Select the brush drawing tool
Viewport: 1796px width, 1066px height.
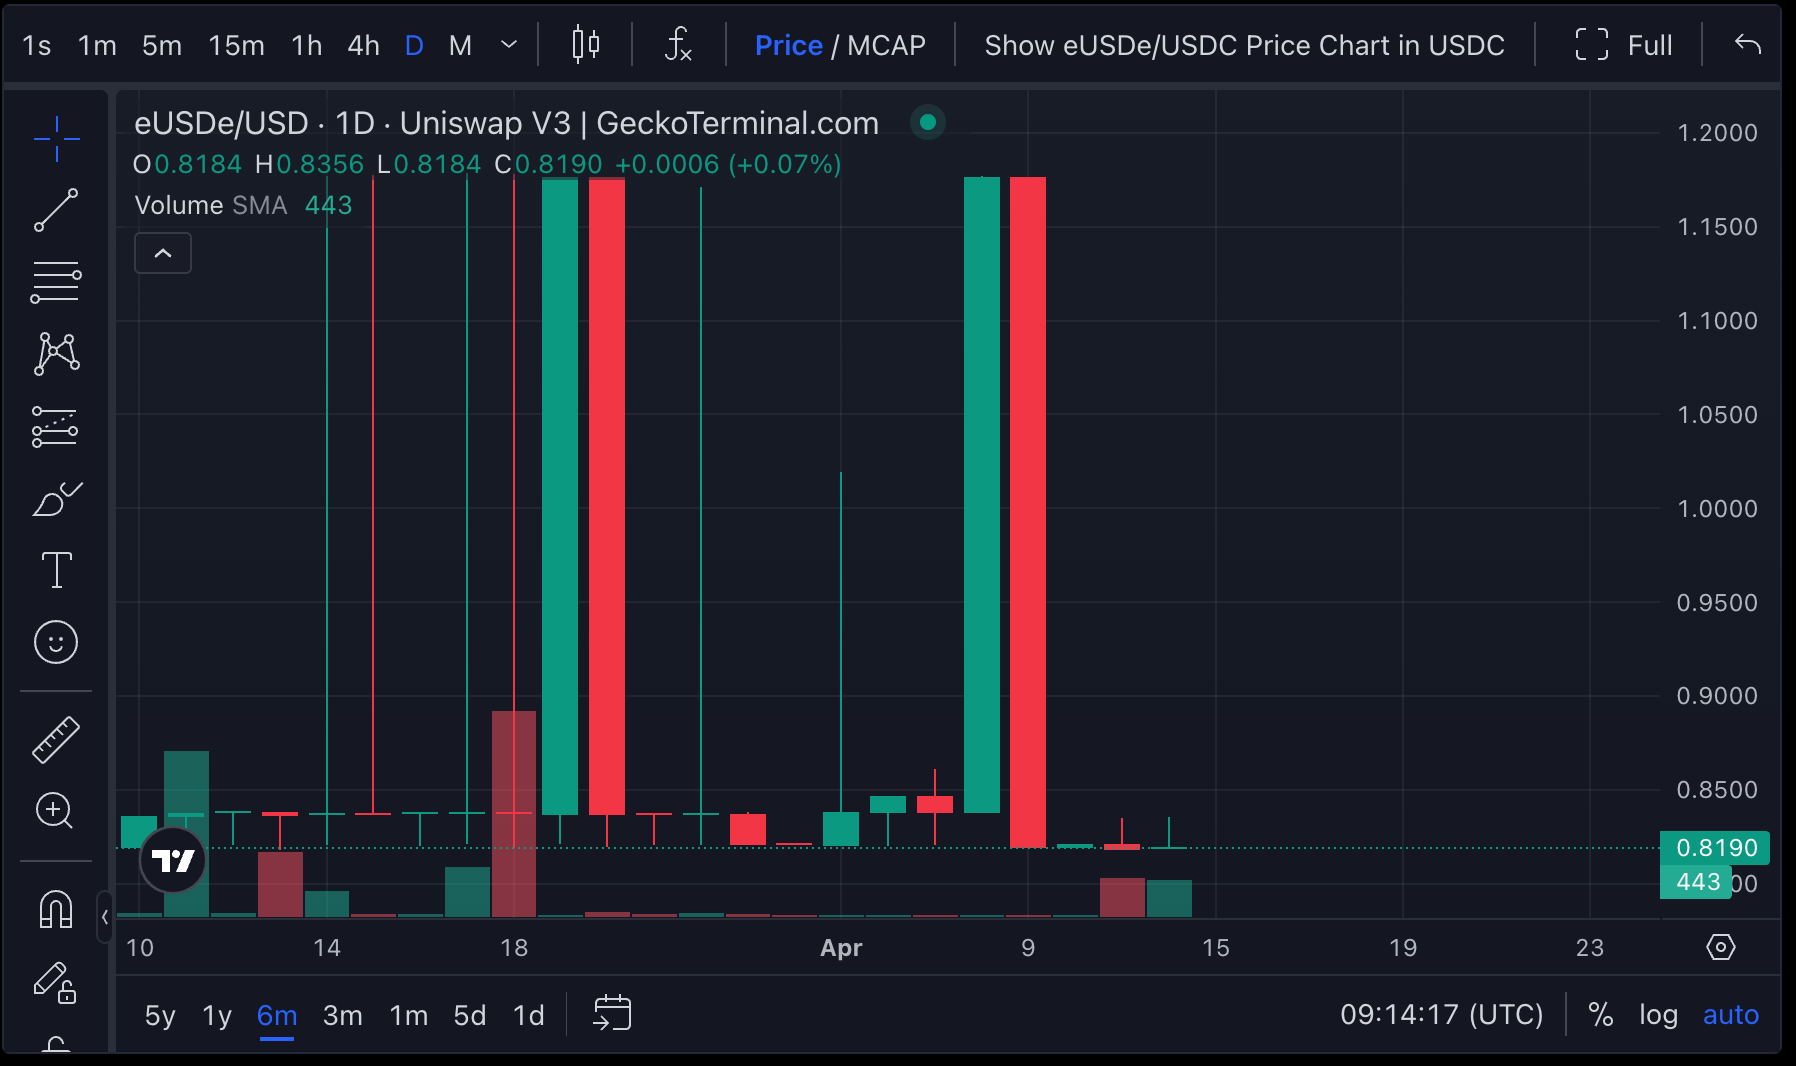56,498
